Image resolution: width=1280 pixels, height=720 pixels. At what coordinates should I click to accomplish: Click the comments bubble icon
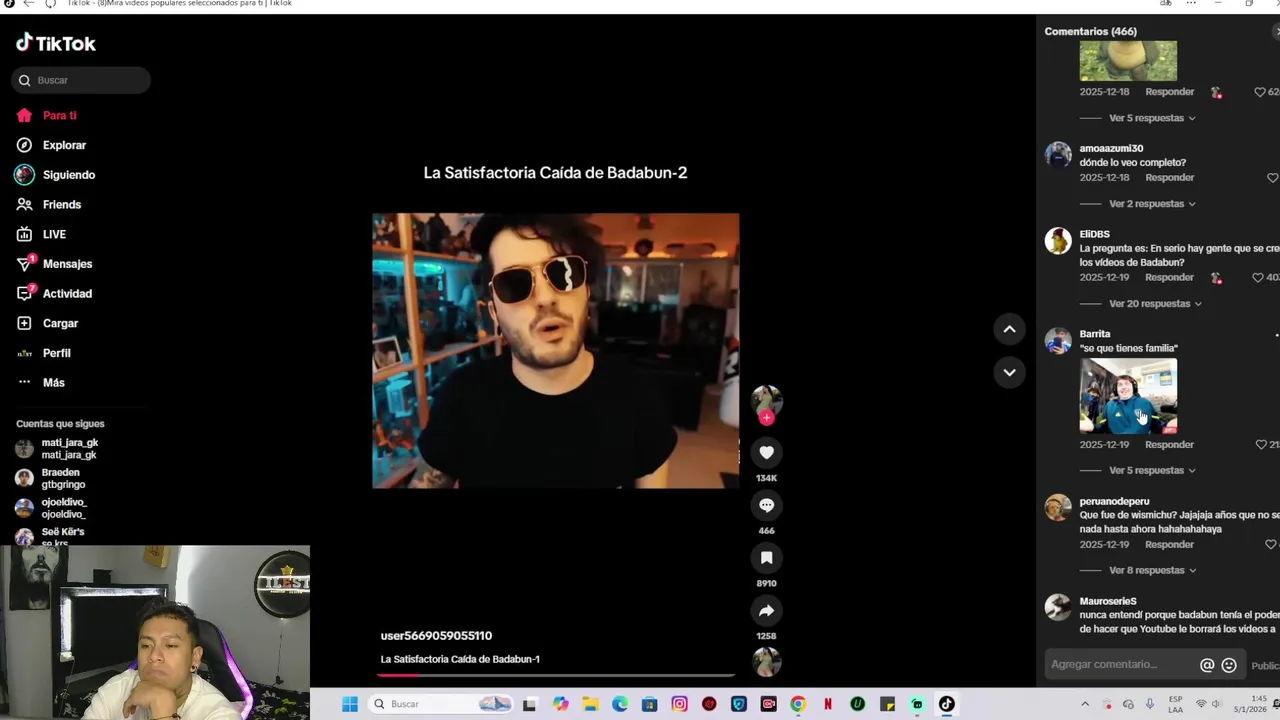click(x=766, y=505)
